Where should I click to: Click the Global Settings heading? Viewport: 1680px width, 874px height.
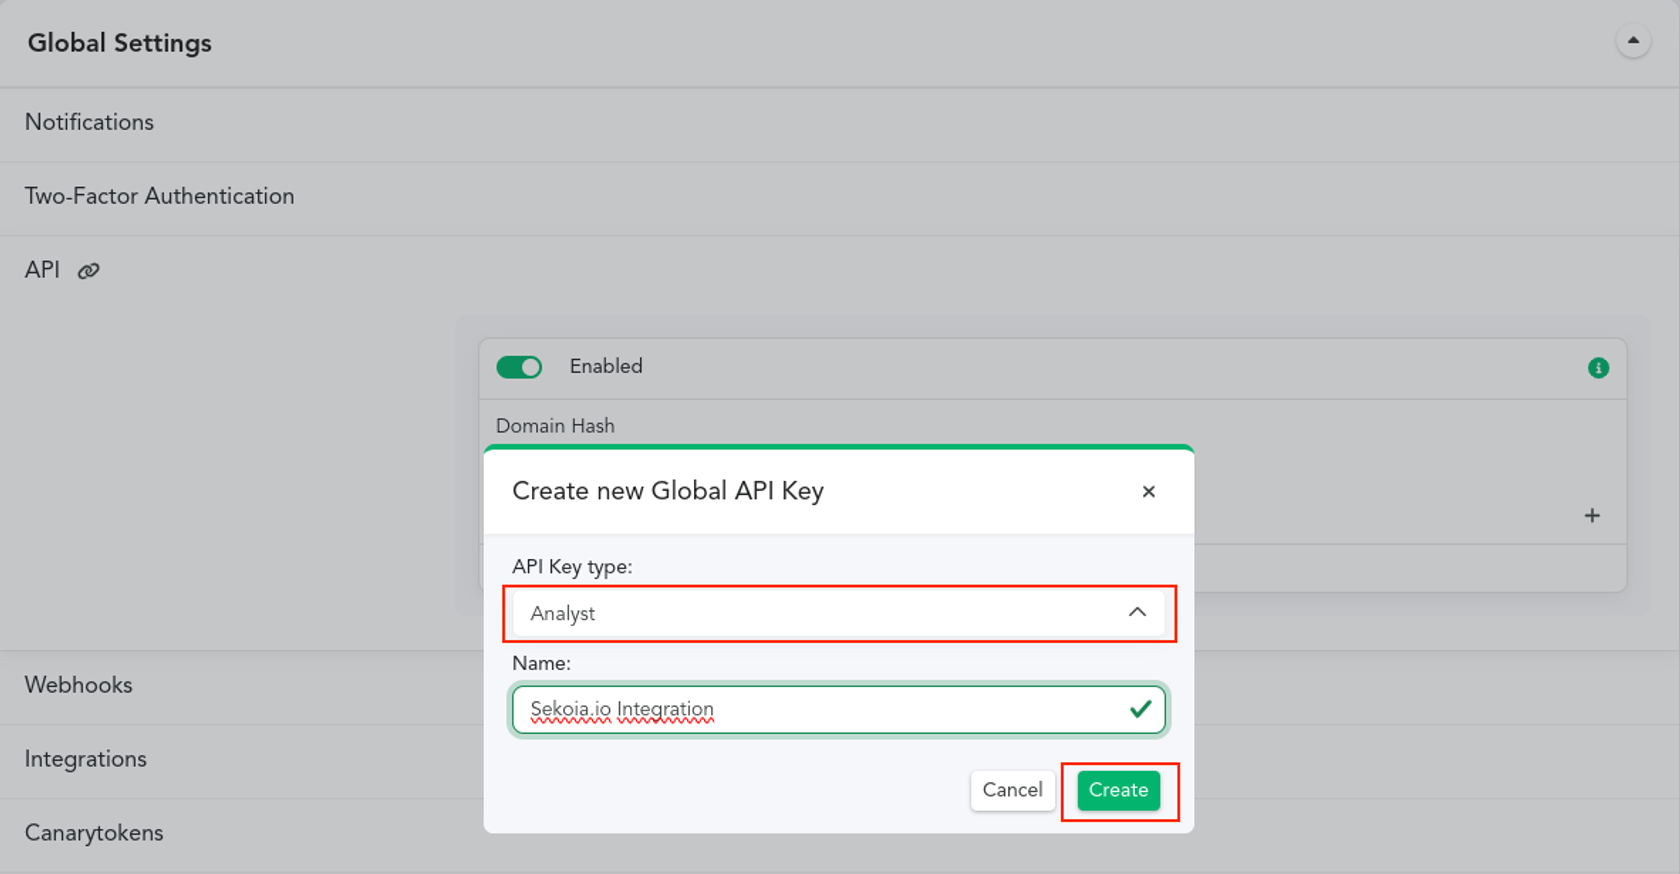[120, 43]
